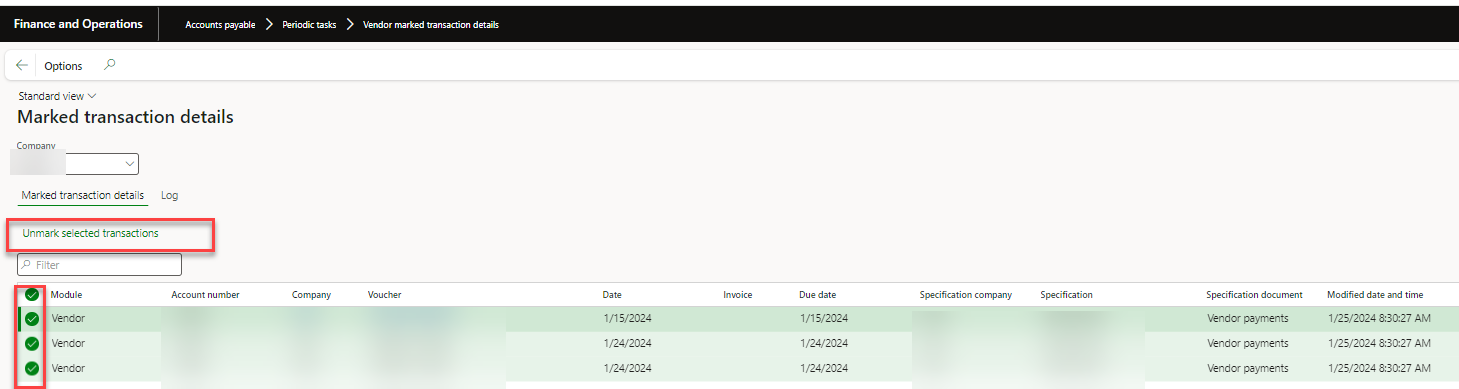Image resolution: width=1459 pixels, height=389 pixels.
Task: Click the filter magnifier icon
Action: [26, 265]
